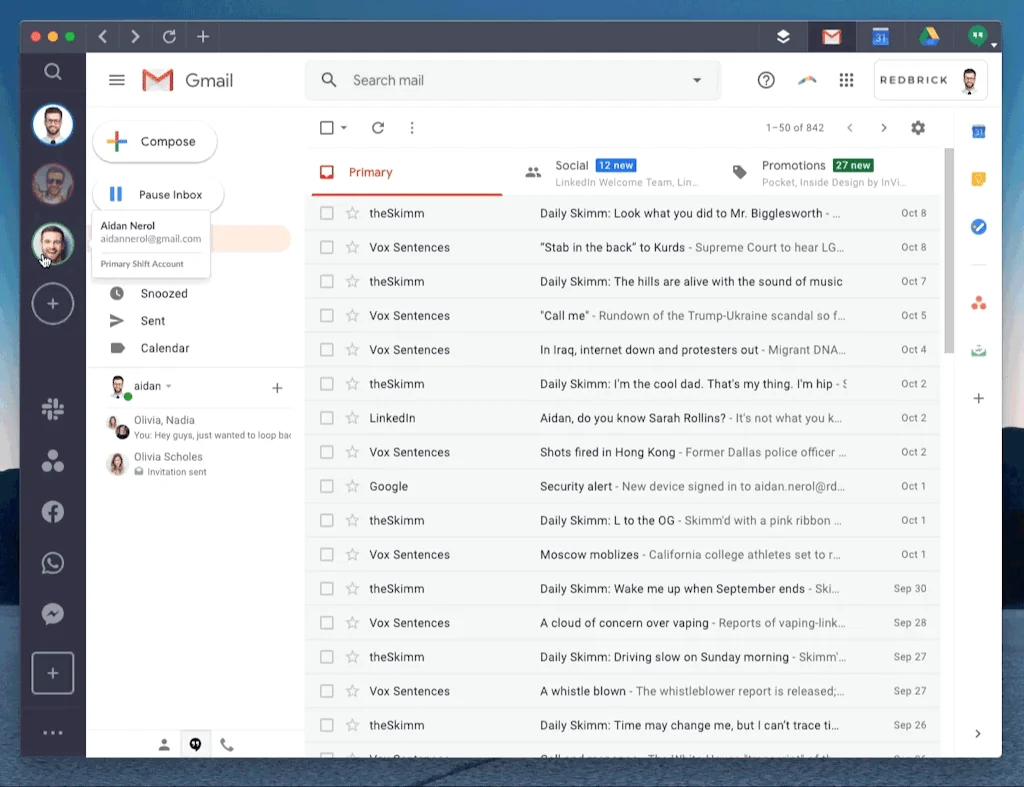
Task: Open Google Tasks from the side panel
Action: pyautogui.click(x=978, y=226)
